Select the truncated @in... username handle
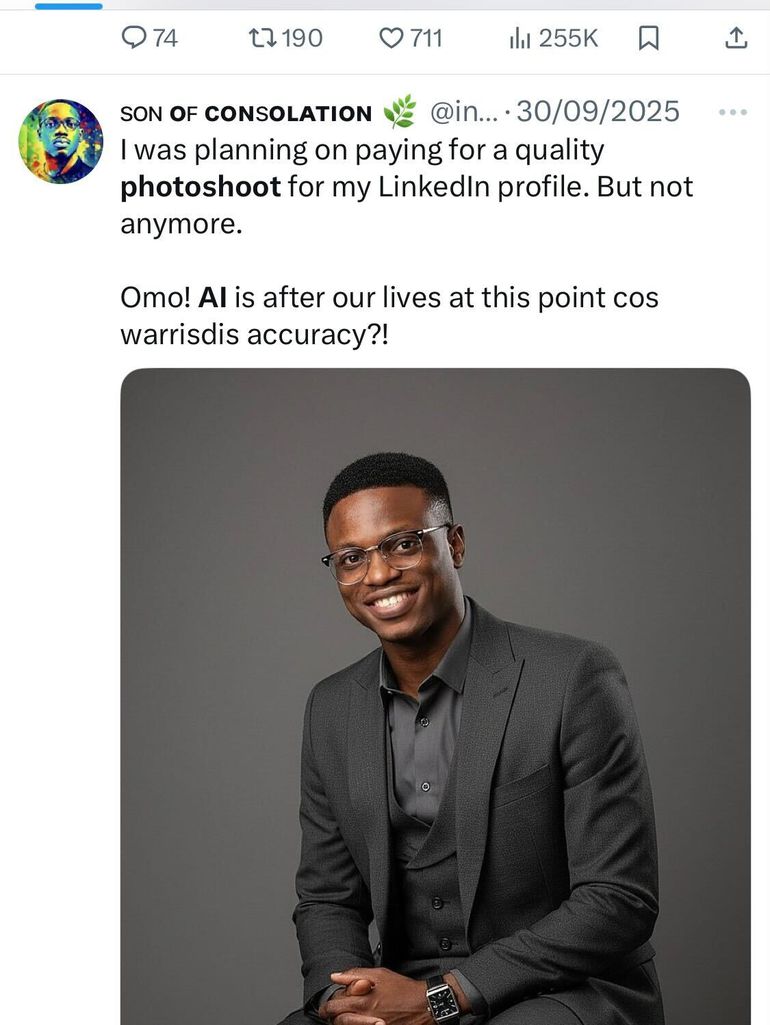 pos(463,112)
